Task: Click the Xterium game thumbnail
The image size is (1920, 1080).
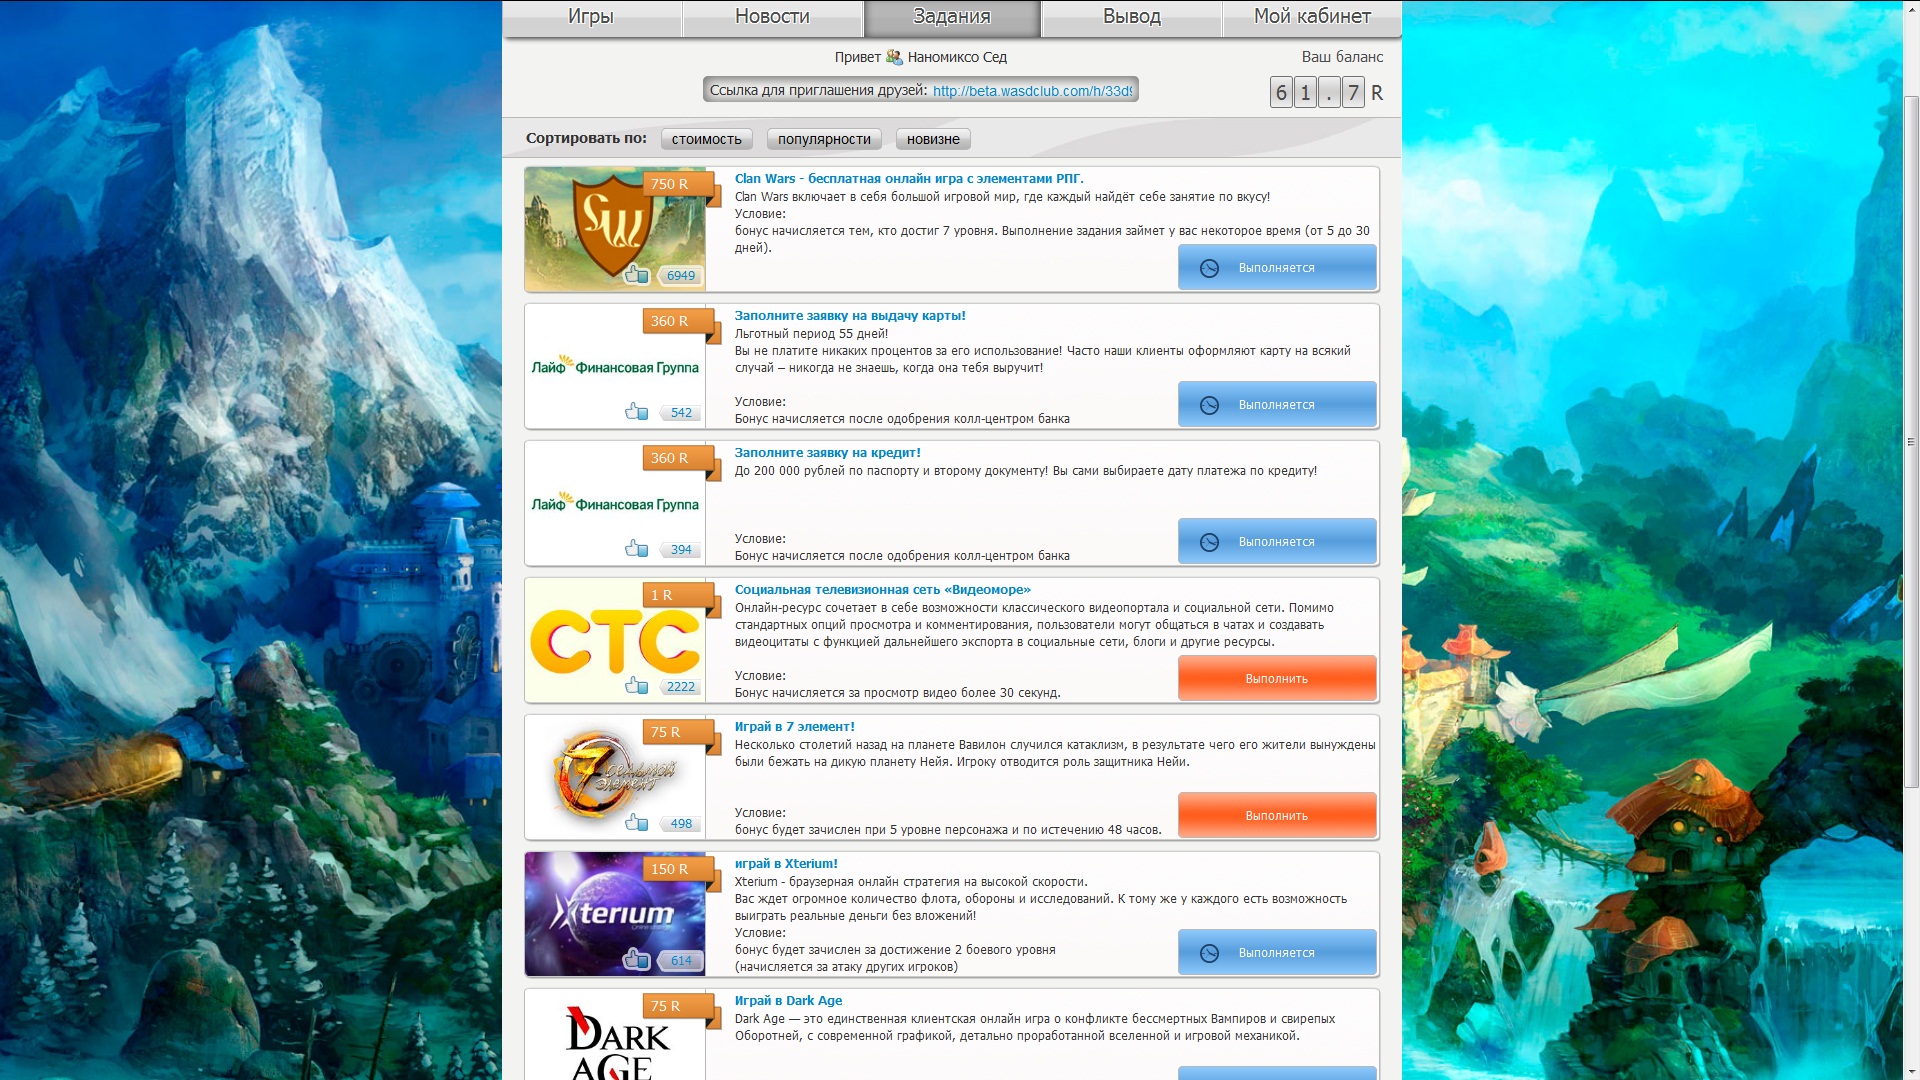Action: pos(615,914)
